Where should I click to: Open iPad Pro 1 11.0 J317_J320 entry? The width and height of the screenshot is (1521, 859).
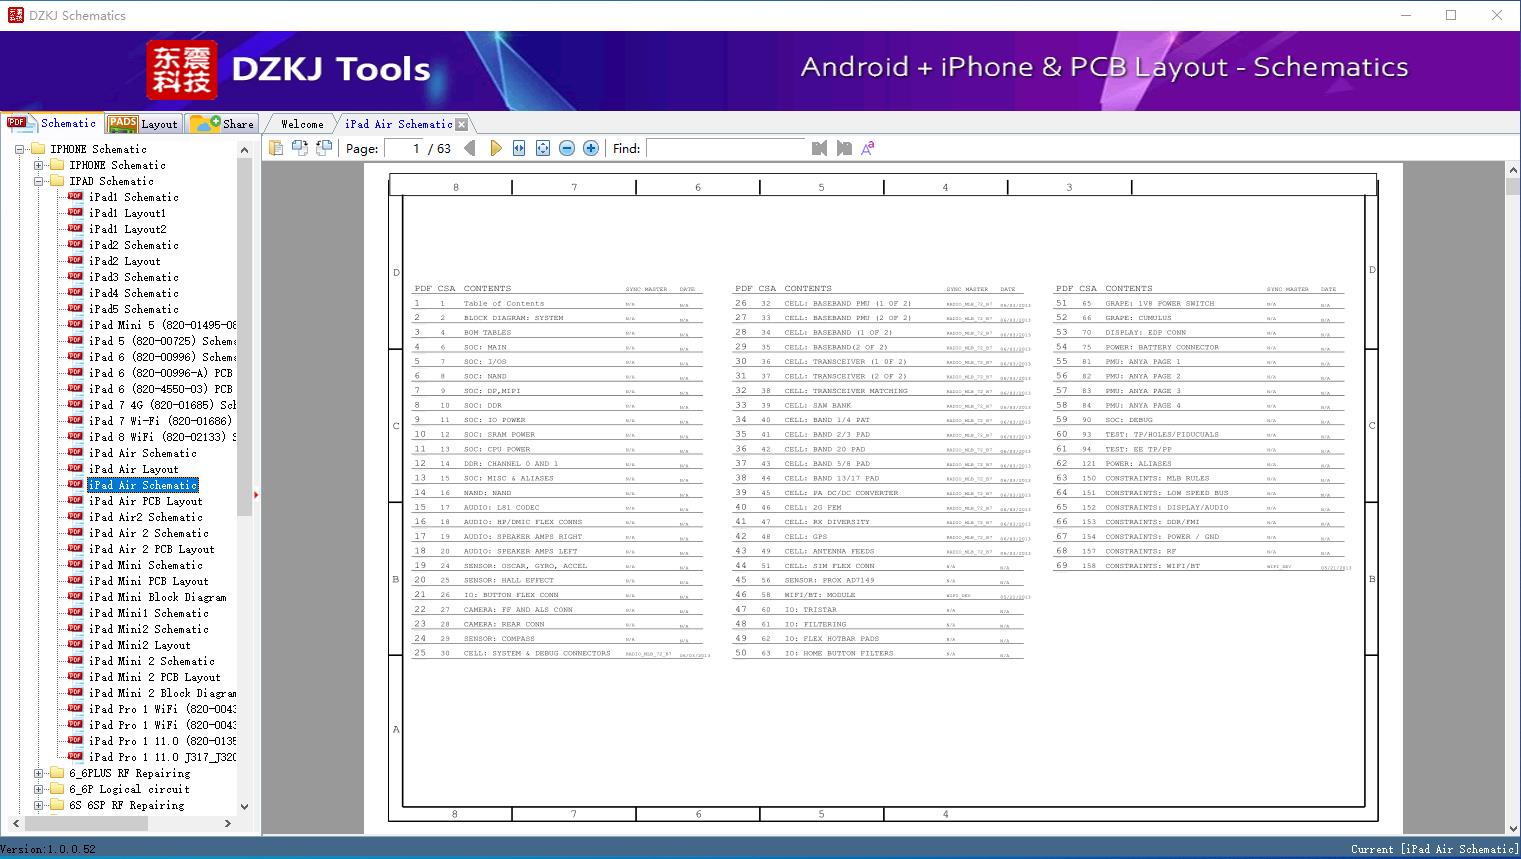(x=162, y=757)
